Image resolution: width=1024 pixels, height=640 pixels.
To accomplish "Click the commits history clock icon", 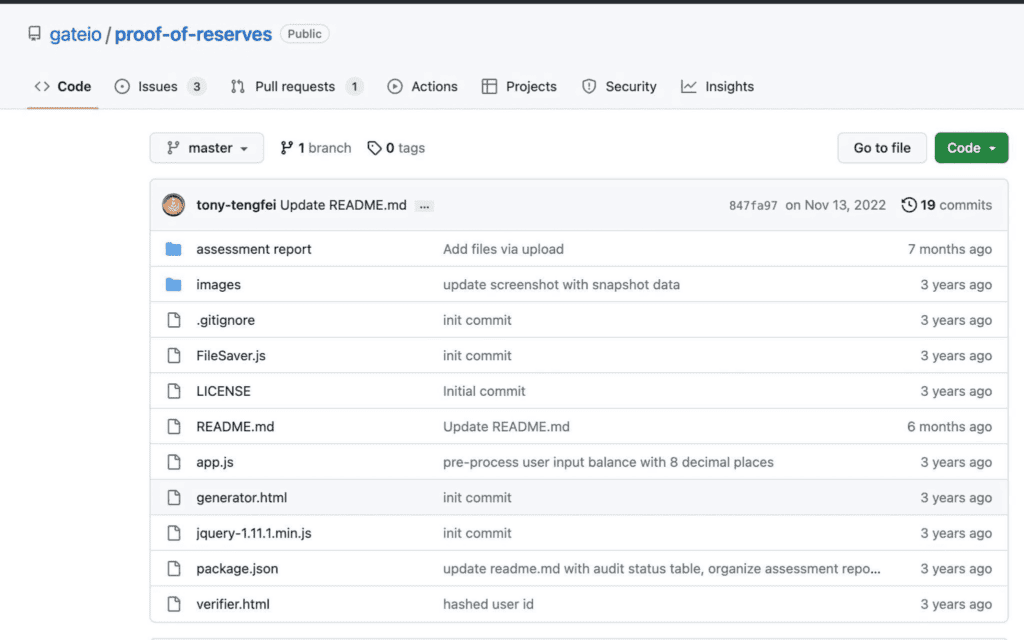I will click(x=908, y=205).
